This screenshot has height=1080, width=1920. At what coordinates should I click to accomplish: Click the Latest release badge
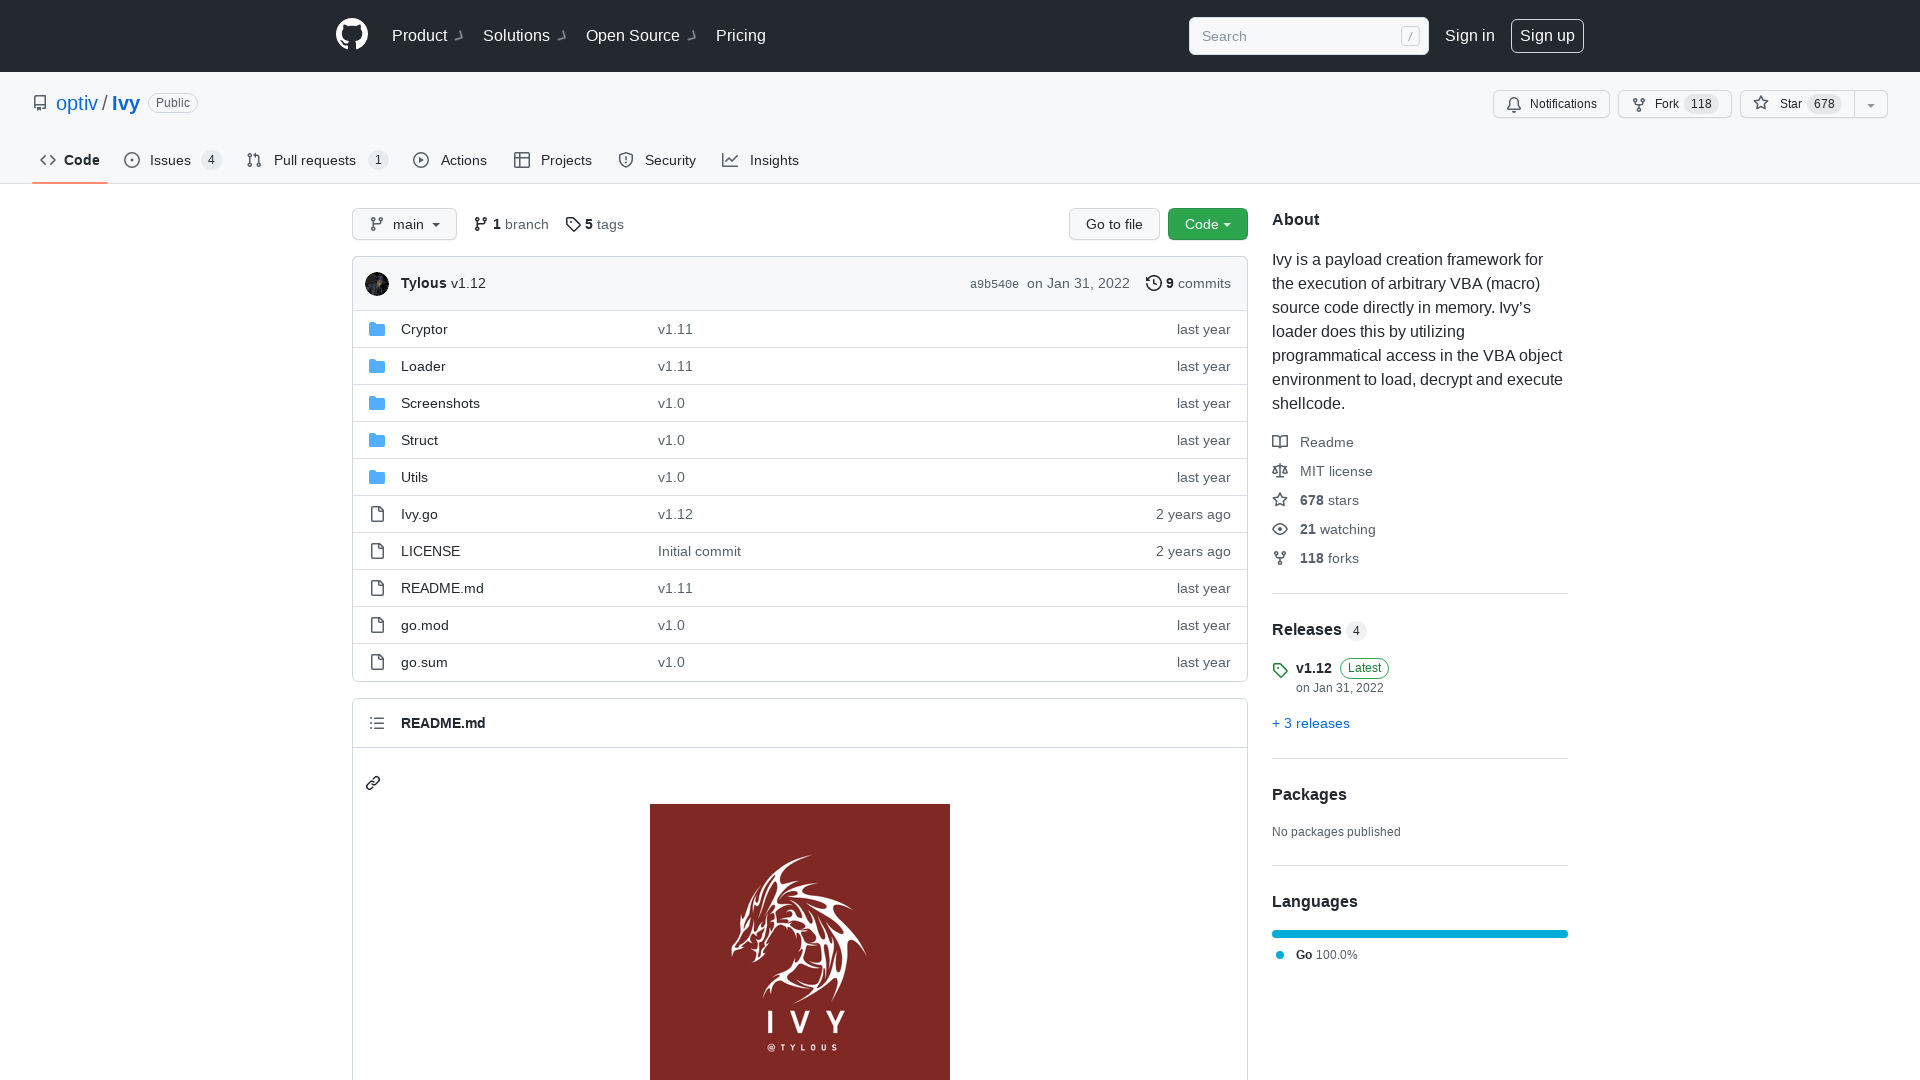(x=1364, y=668)
